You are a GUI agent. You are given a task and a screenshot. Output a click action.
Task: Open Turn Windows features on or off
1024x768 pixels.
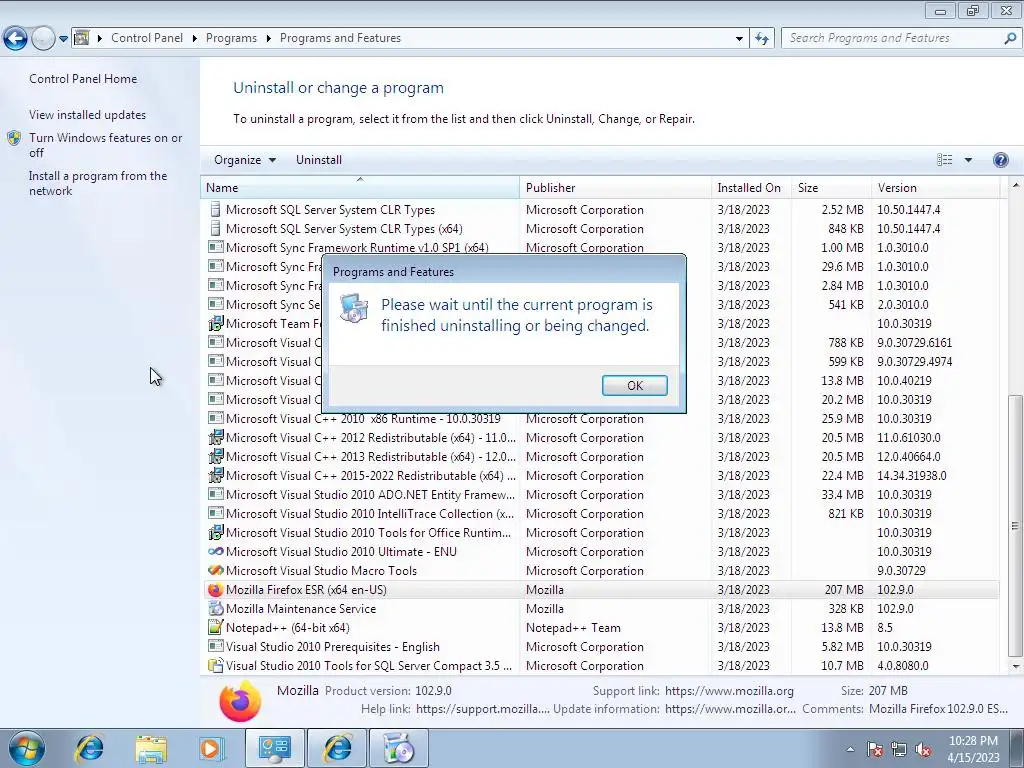(x=106, y=145)
